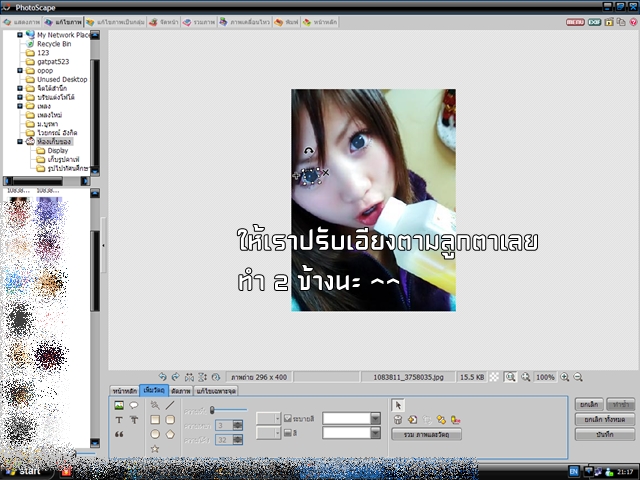Select the speech balloon tool

click(134, 405)
